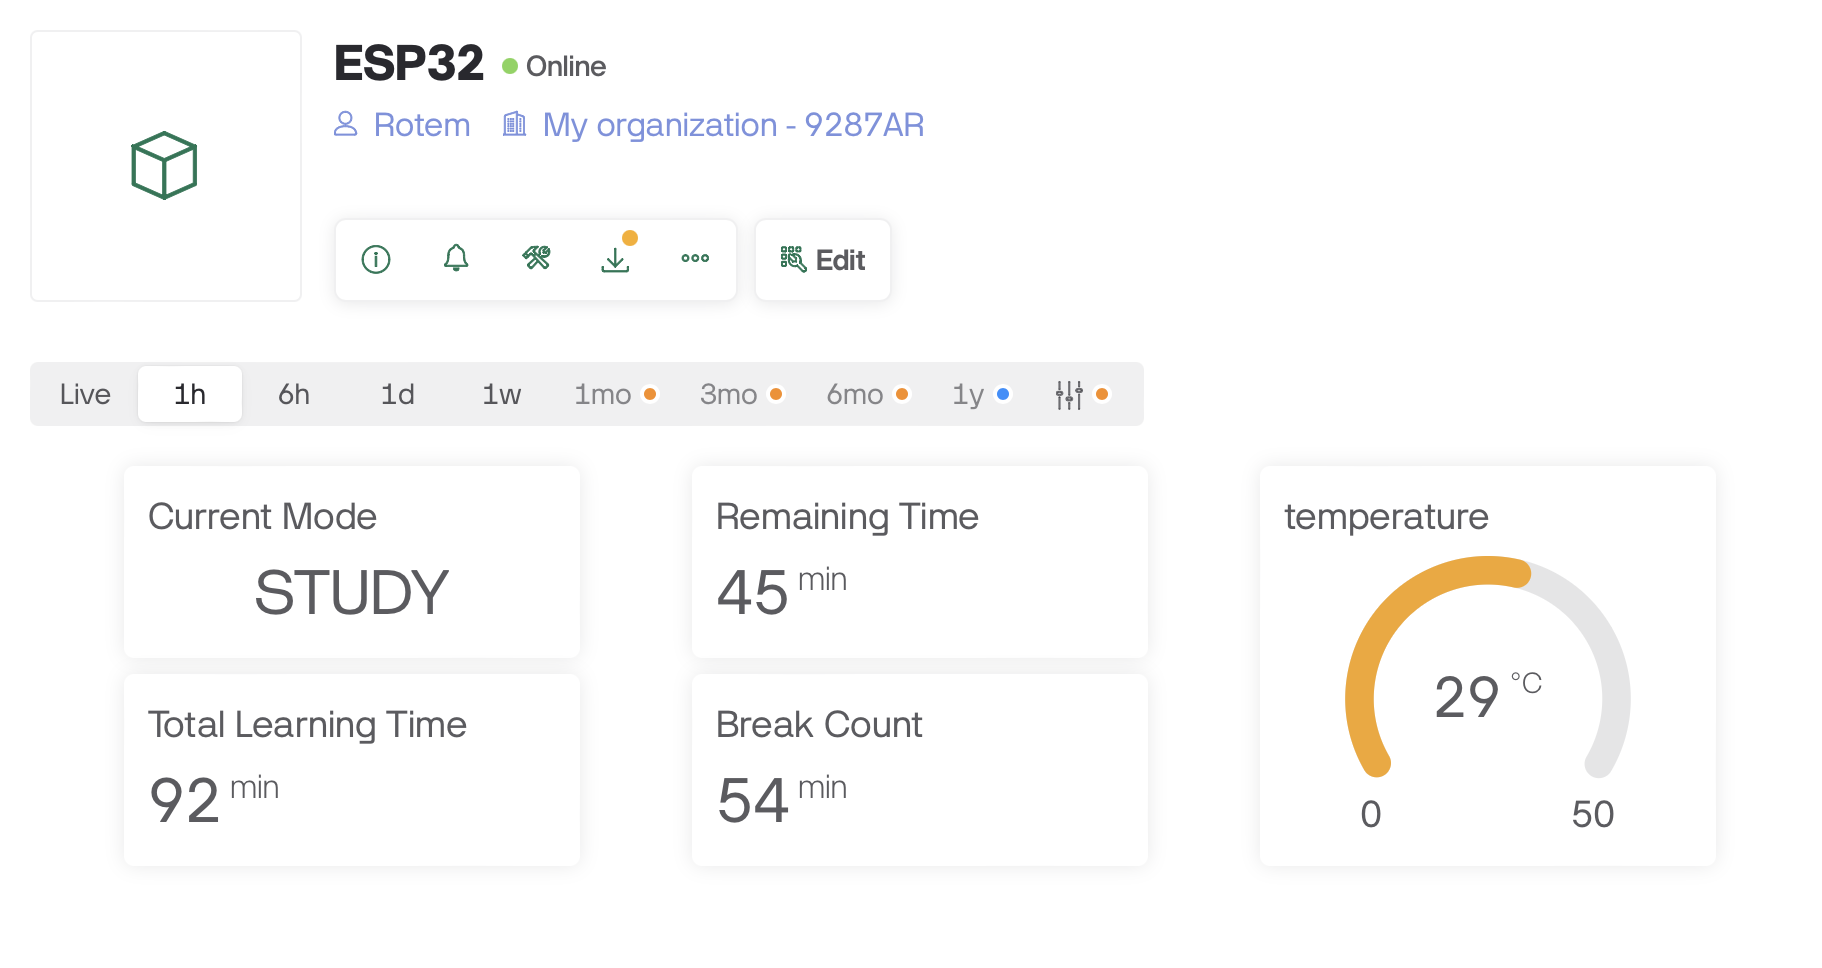The height and width of the screenshot is (968, 1822).
Task: Click the Edit dashboard button
Action: coord(823,260)
